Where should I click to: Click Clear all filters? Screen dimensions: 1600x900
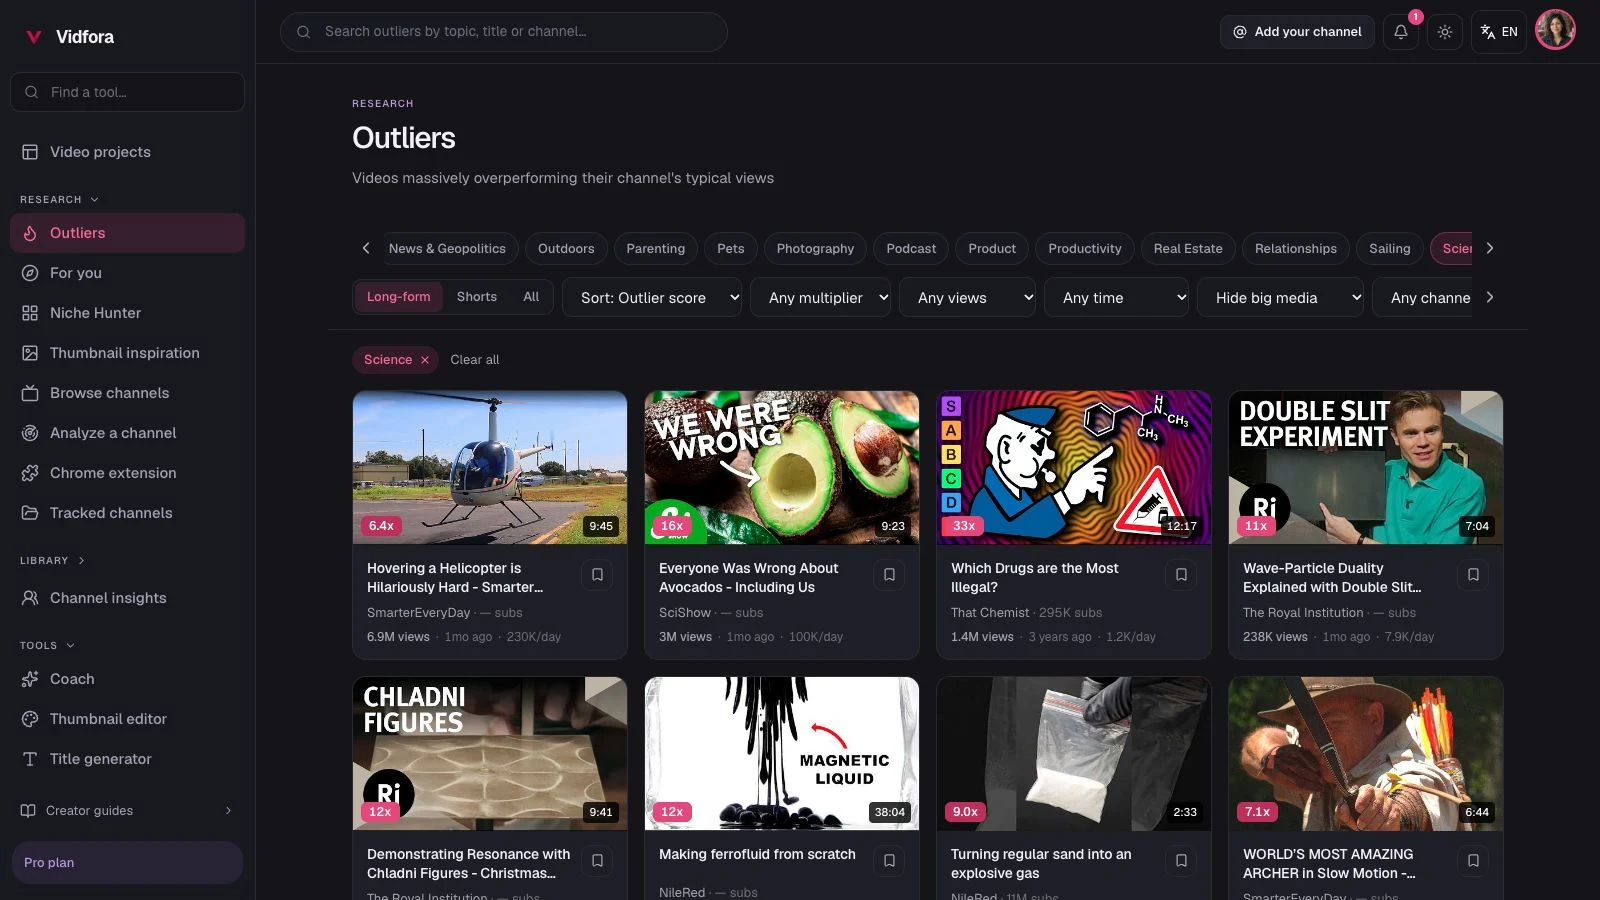[474, 360]
